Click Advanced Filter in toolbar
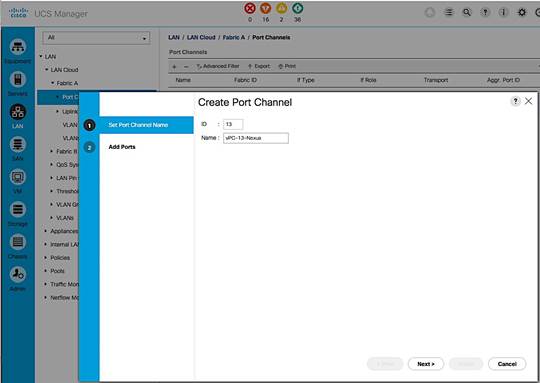 [x=218, y=66]
